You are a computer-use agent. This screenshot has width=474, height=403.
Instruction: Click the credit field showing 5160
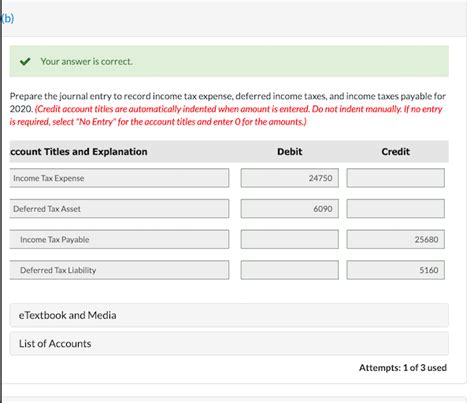point(396,270)
